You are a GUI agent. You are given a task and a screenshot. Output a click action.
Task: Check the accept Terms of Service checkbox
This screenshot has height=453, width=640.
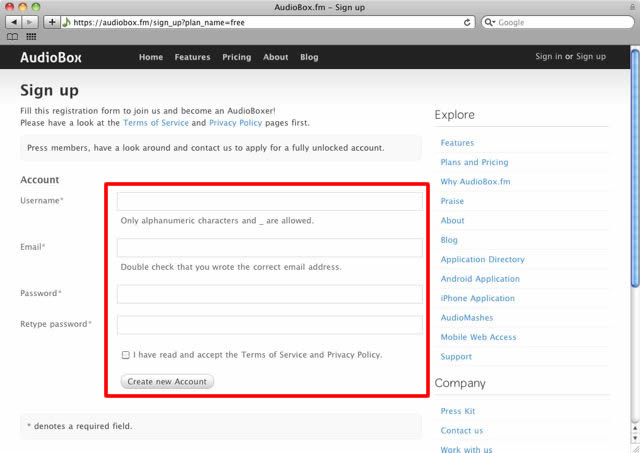(125, 355)
